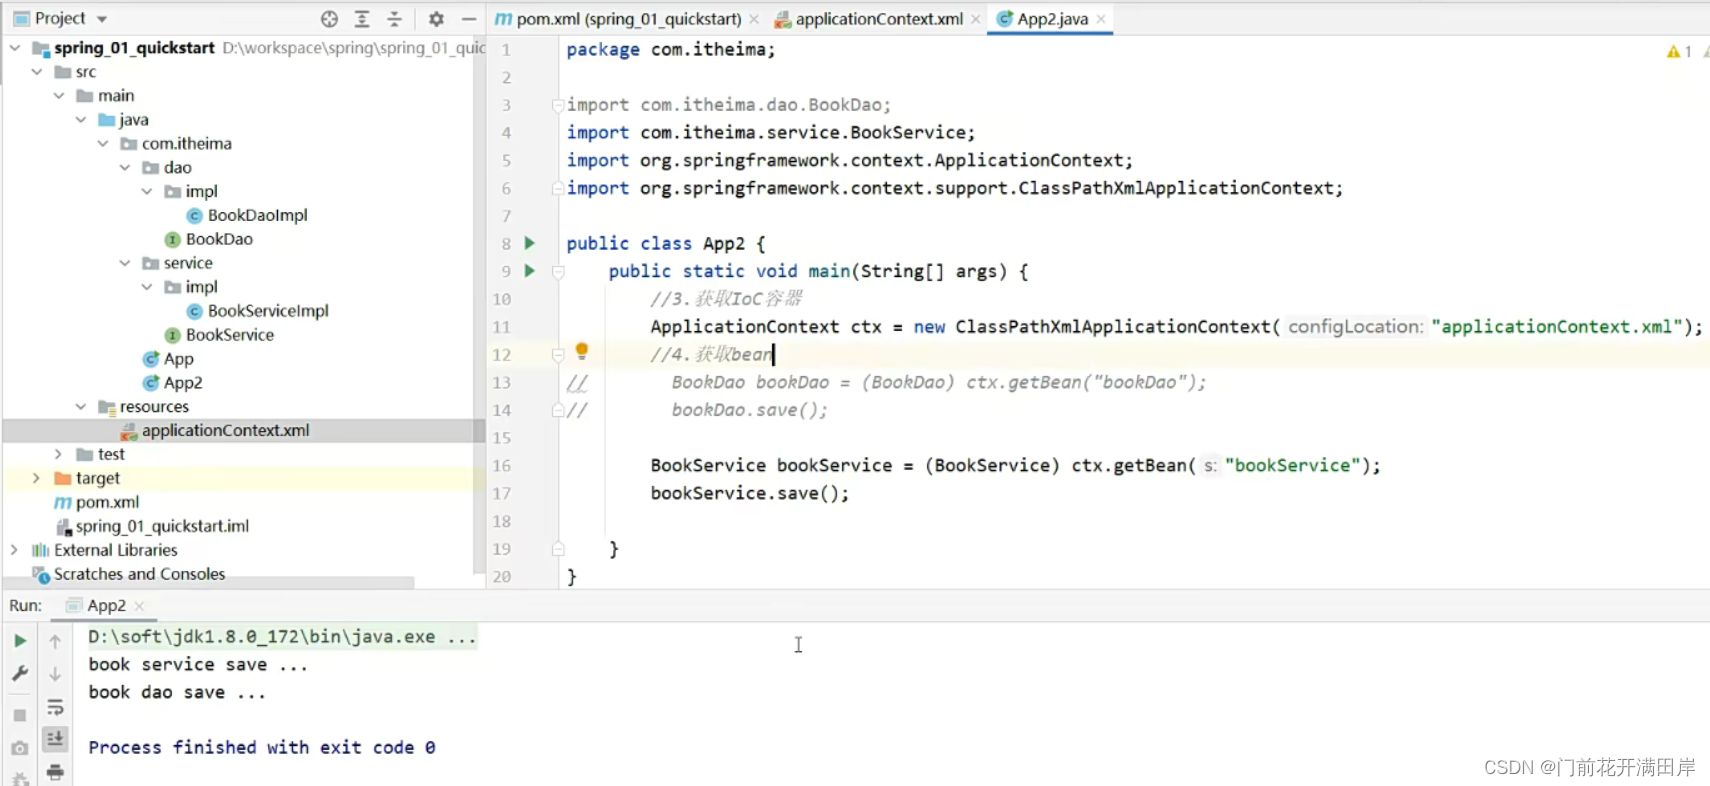Toggle fold marker at line 12 comment
This screenshot has height=786, width=1710.
(558, 354)
